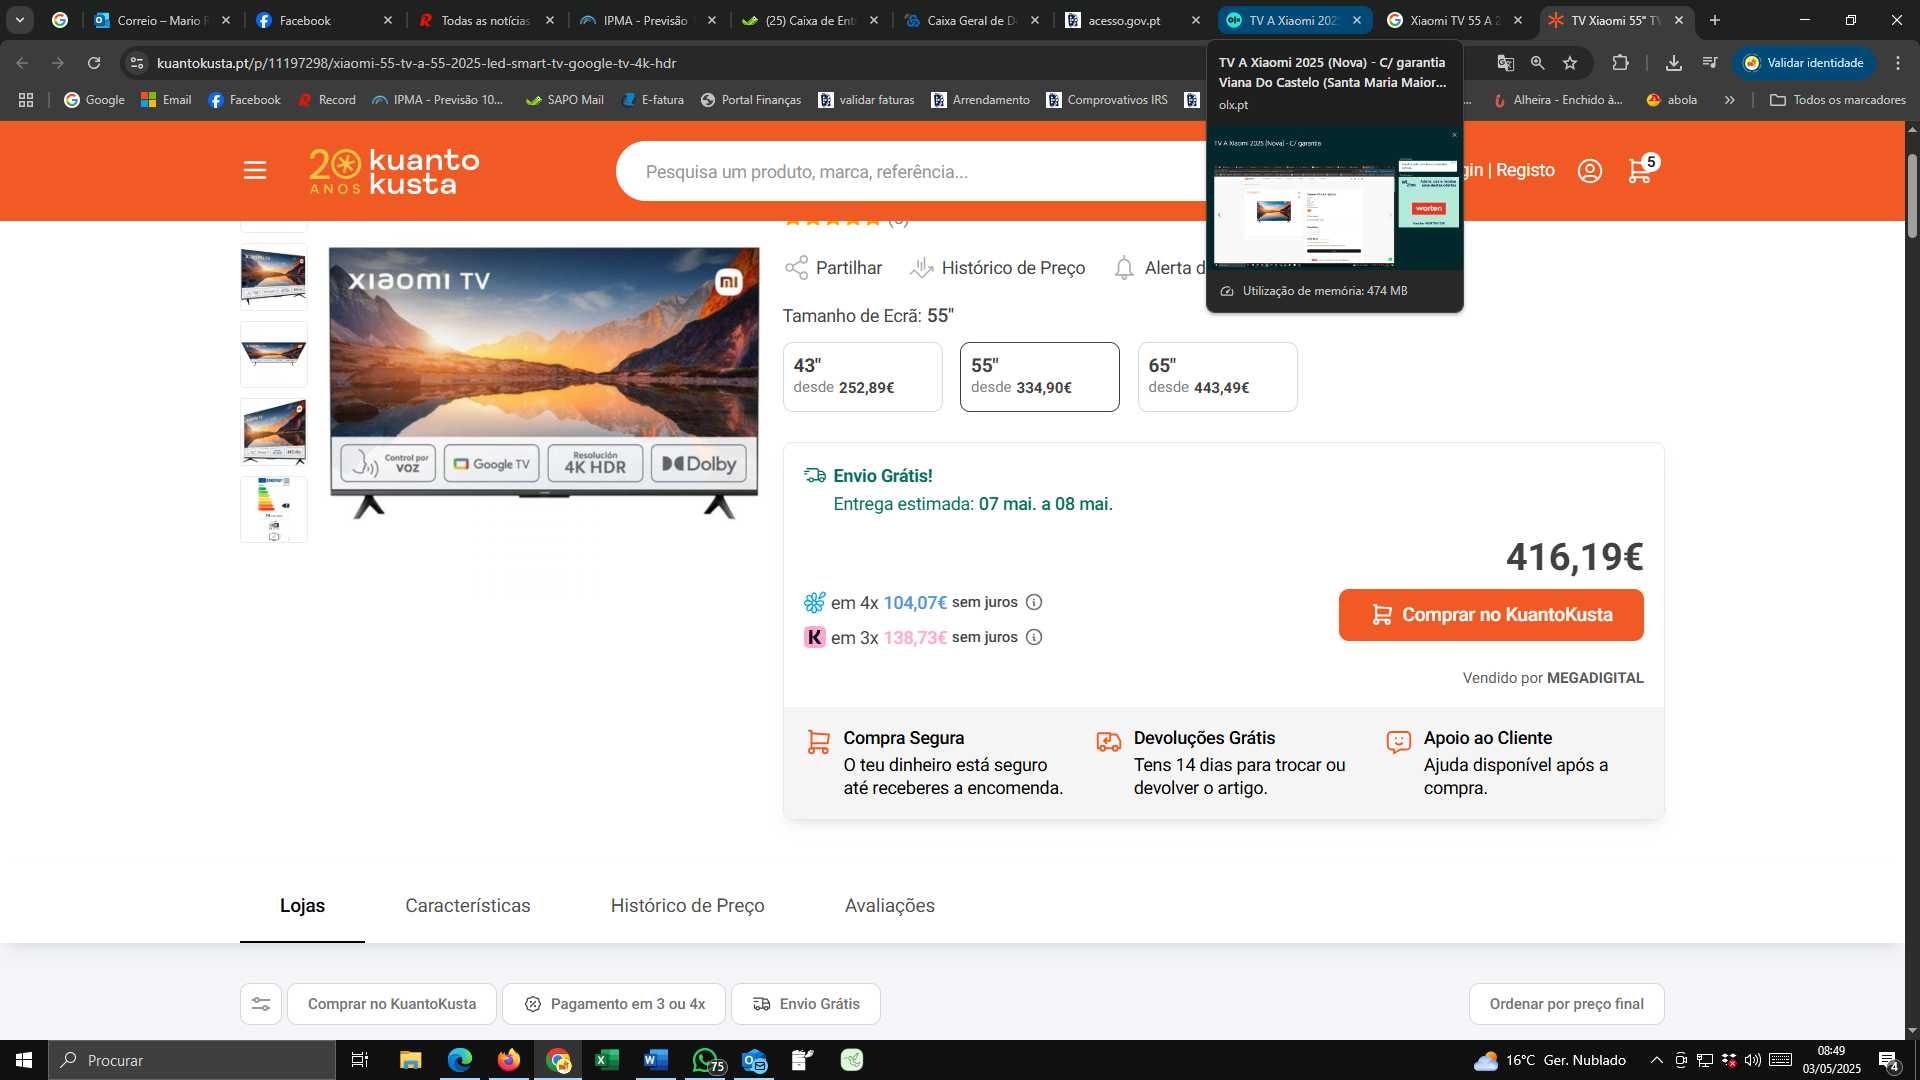Select the 65" screen size option
The width and height of the screenshot is (1920, 1080).
pos(1217,377)
